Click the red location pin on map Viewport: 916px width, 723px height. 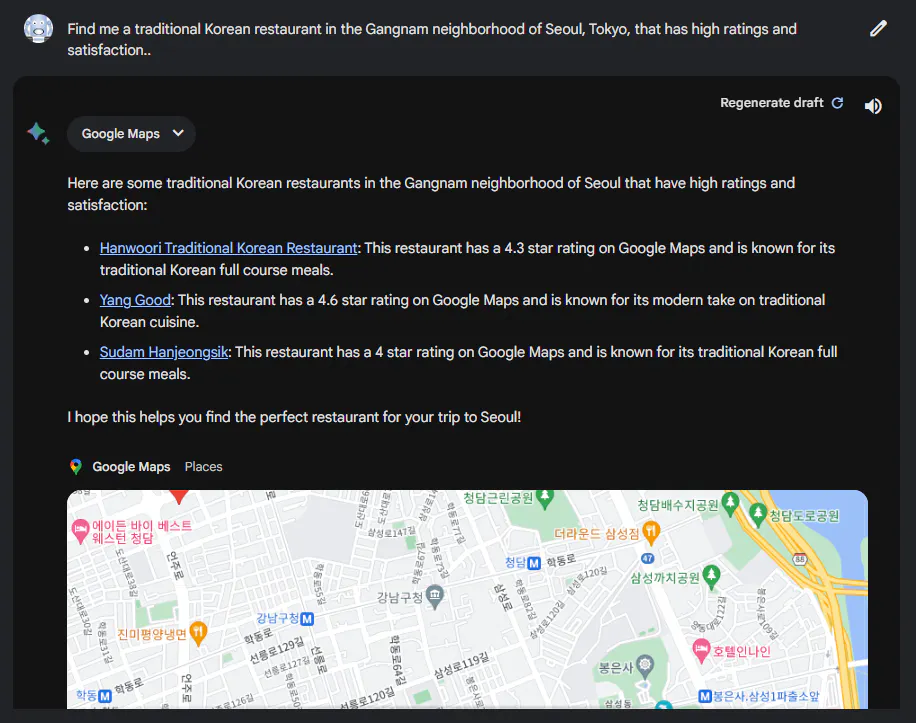(x=179, y=495)
